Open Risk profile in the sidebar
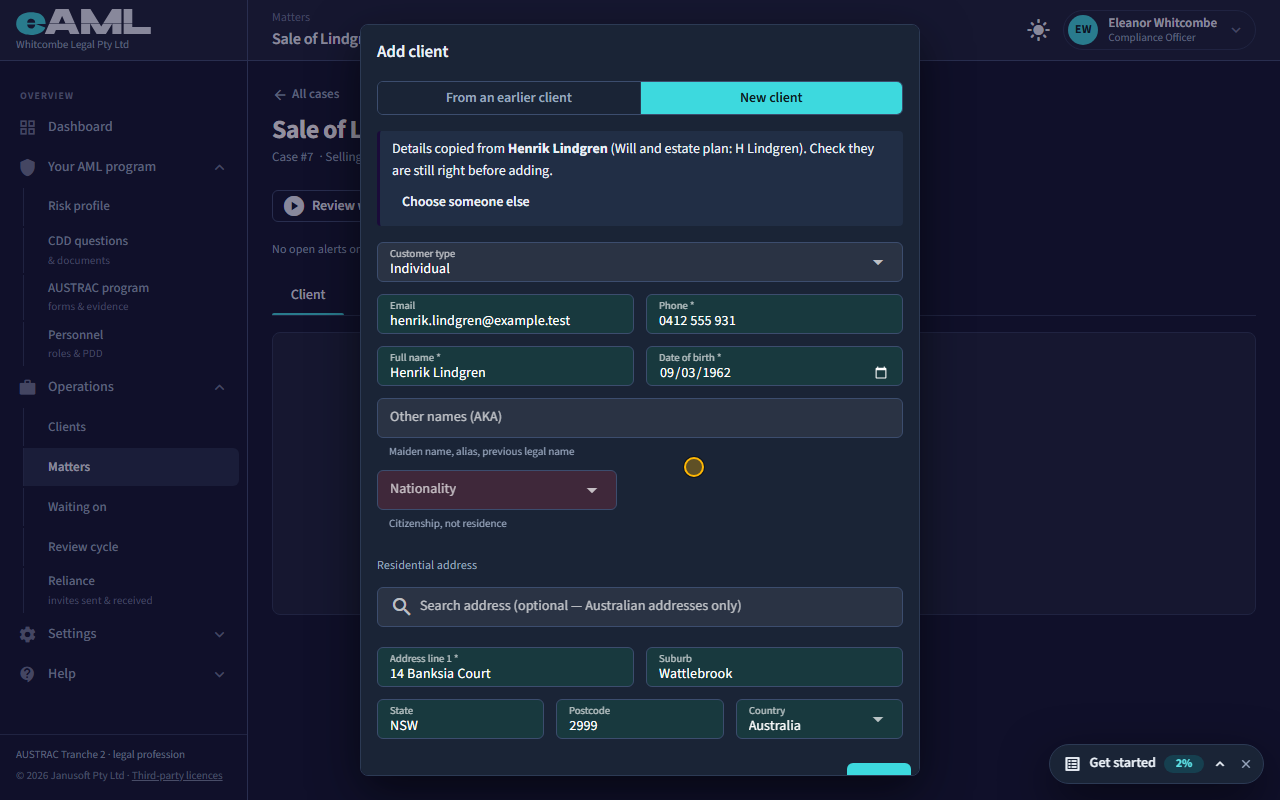Screen dimensions: 1280x800 pyautogui.click(x=130, y=206)
